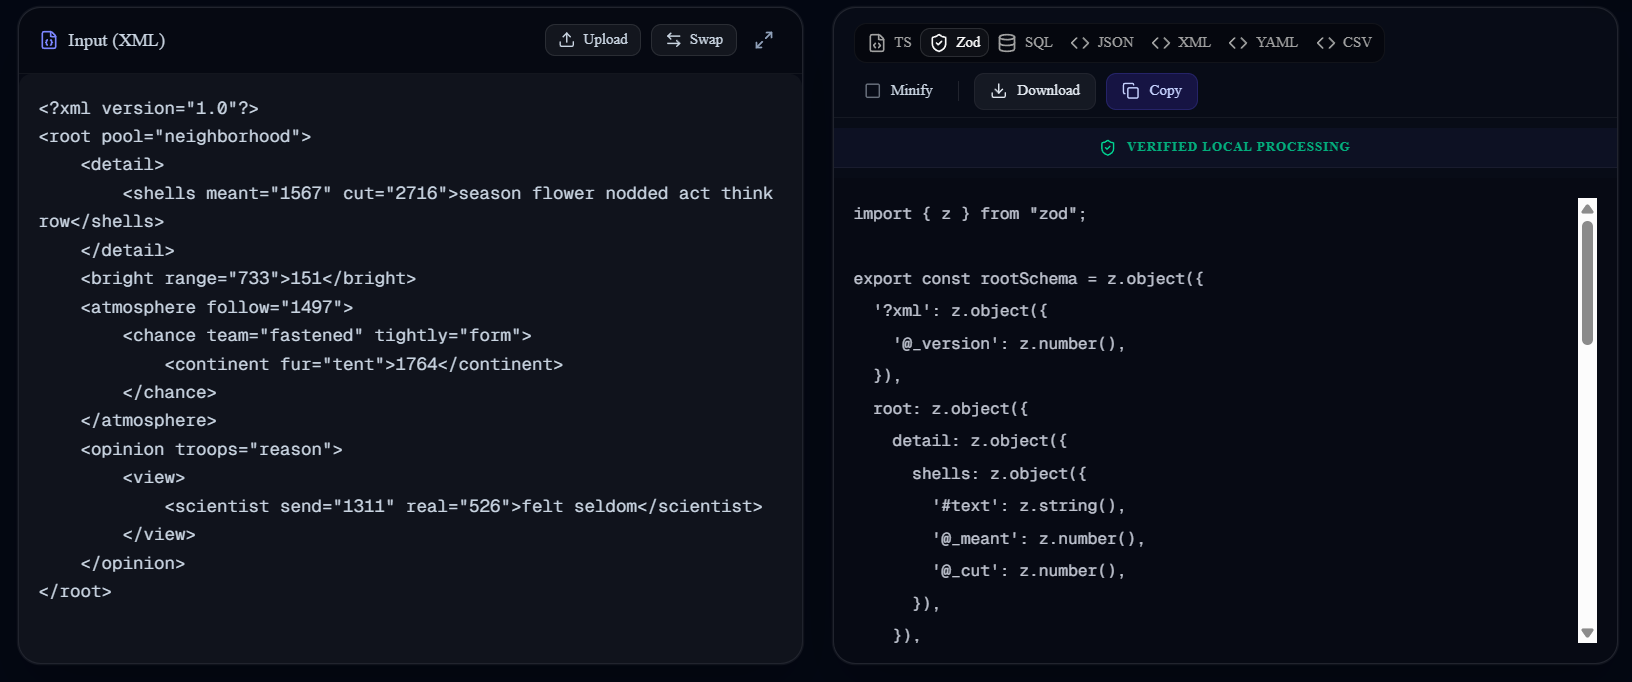1632x682 pixels.
Task: Click the XML input editor on the root pool line
Action: [175, 136]
